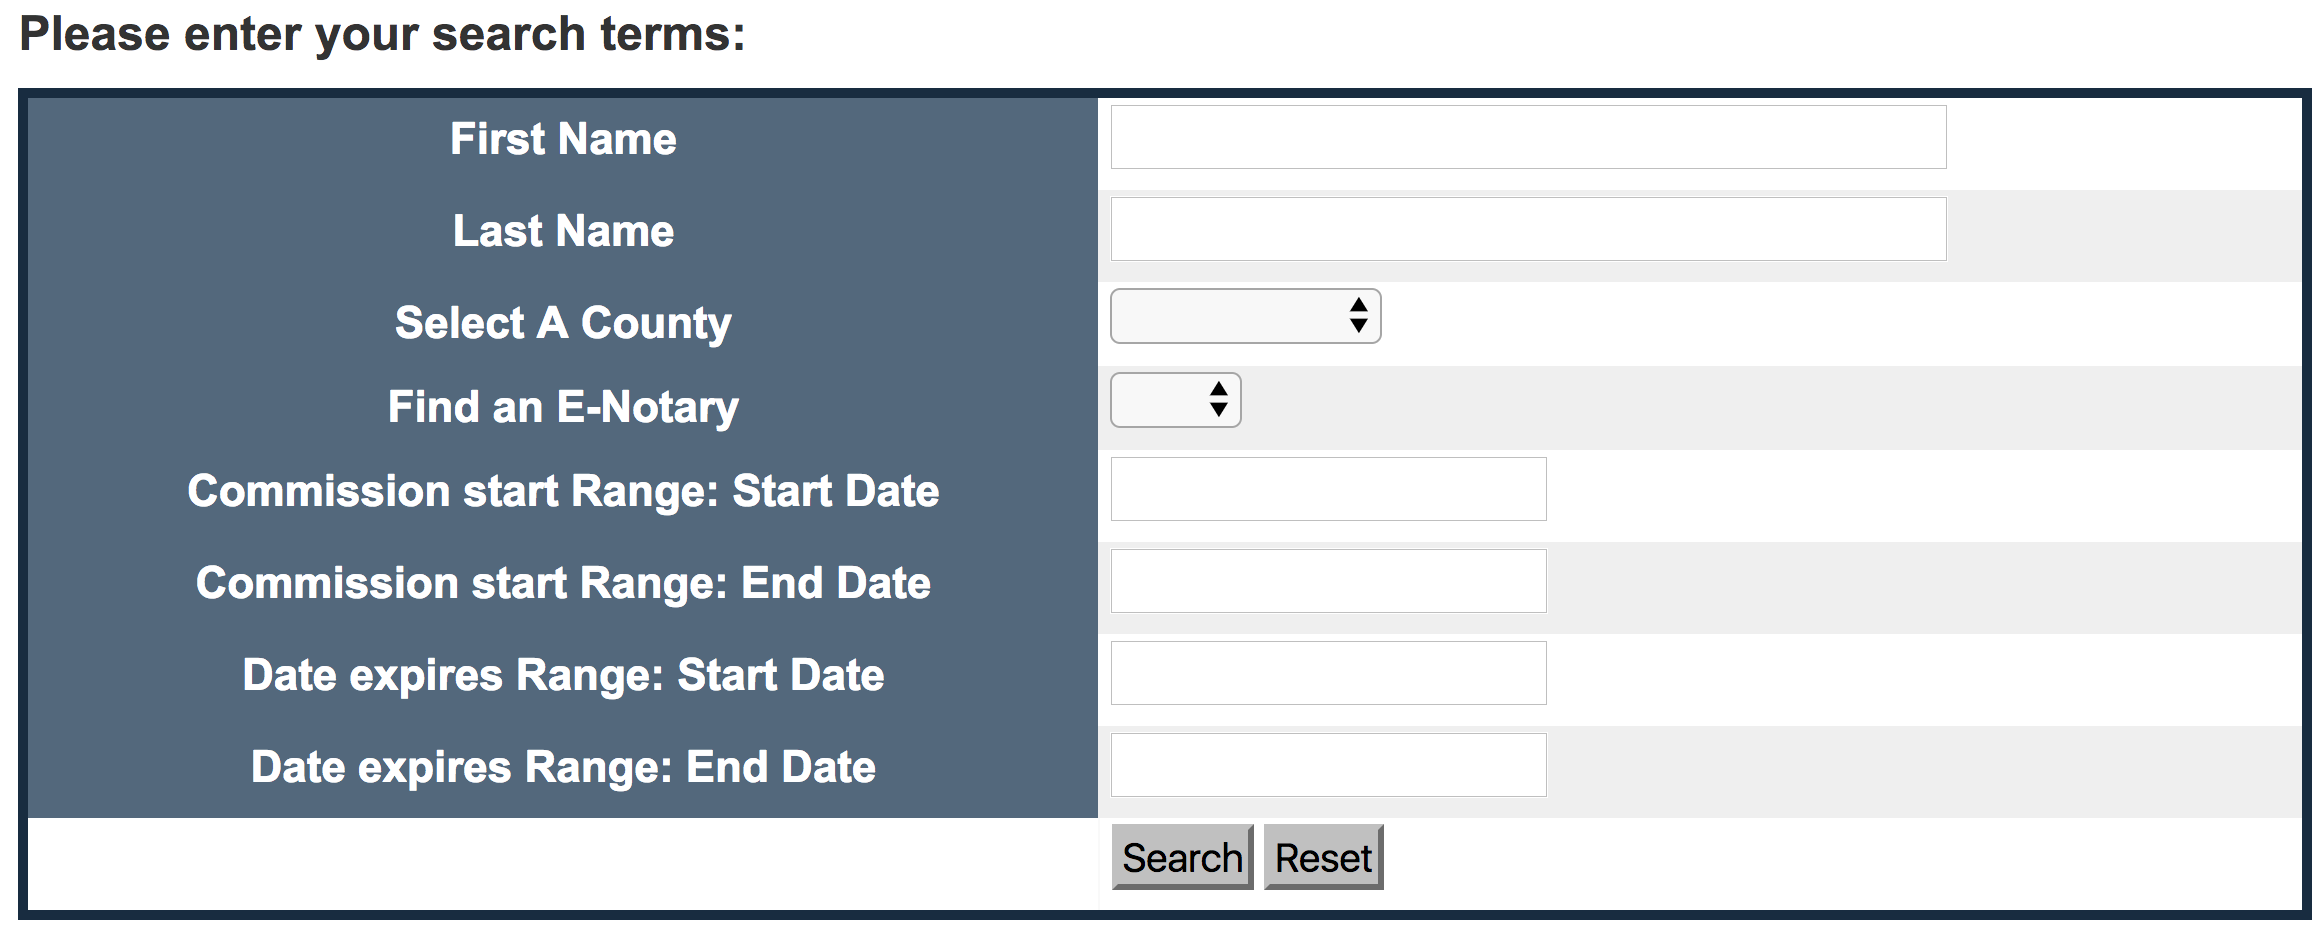This screenshot has height=928, width=2318.
Task: Focus the Commission start Range Start Date field
Action: coord(1328,489)
